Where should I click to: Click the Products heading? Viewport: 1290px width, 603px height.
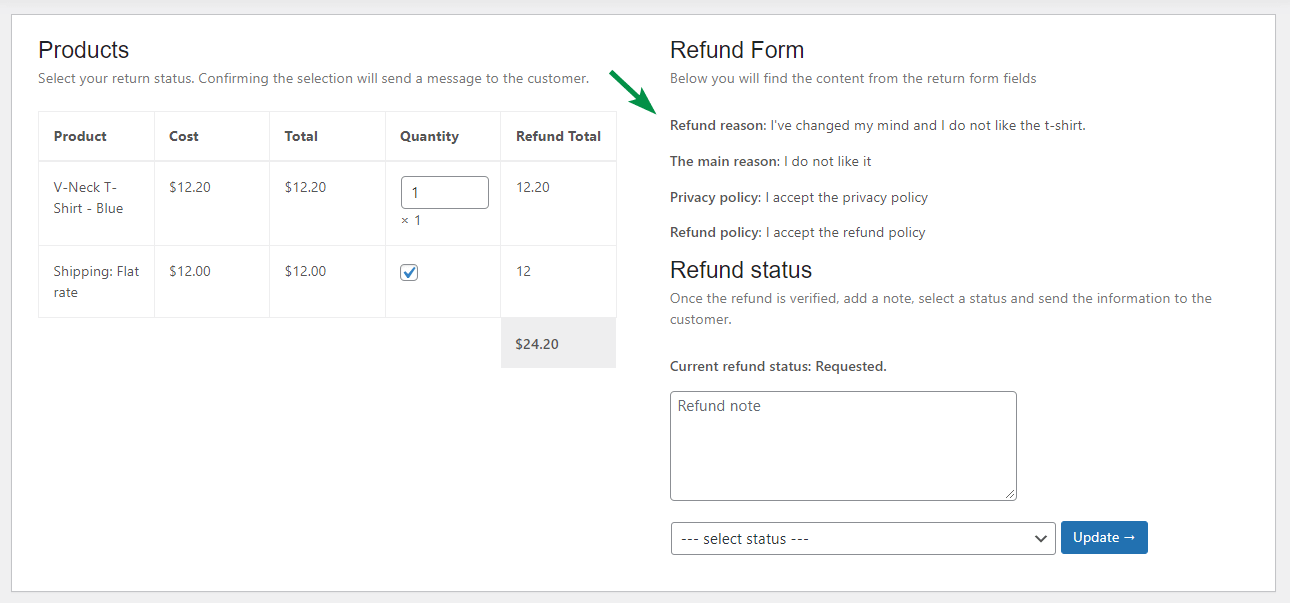point(84,50)
